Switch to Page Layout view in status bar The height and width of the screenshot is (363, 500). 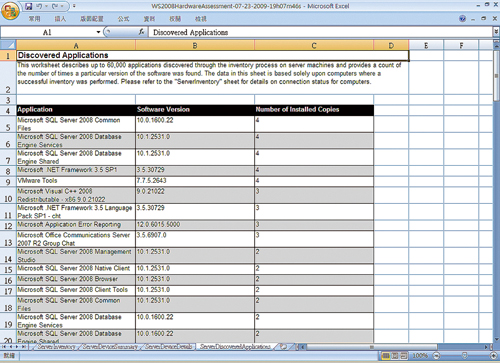(395, 356)
